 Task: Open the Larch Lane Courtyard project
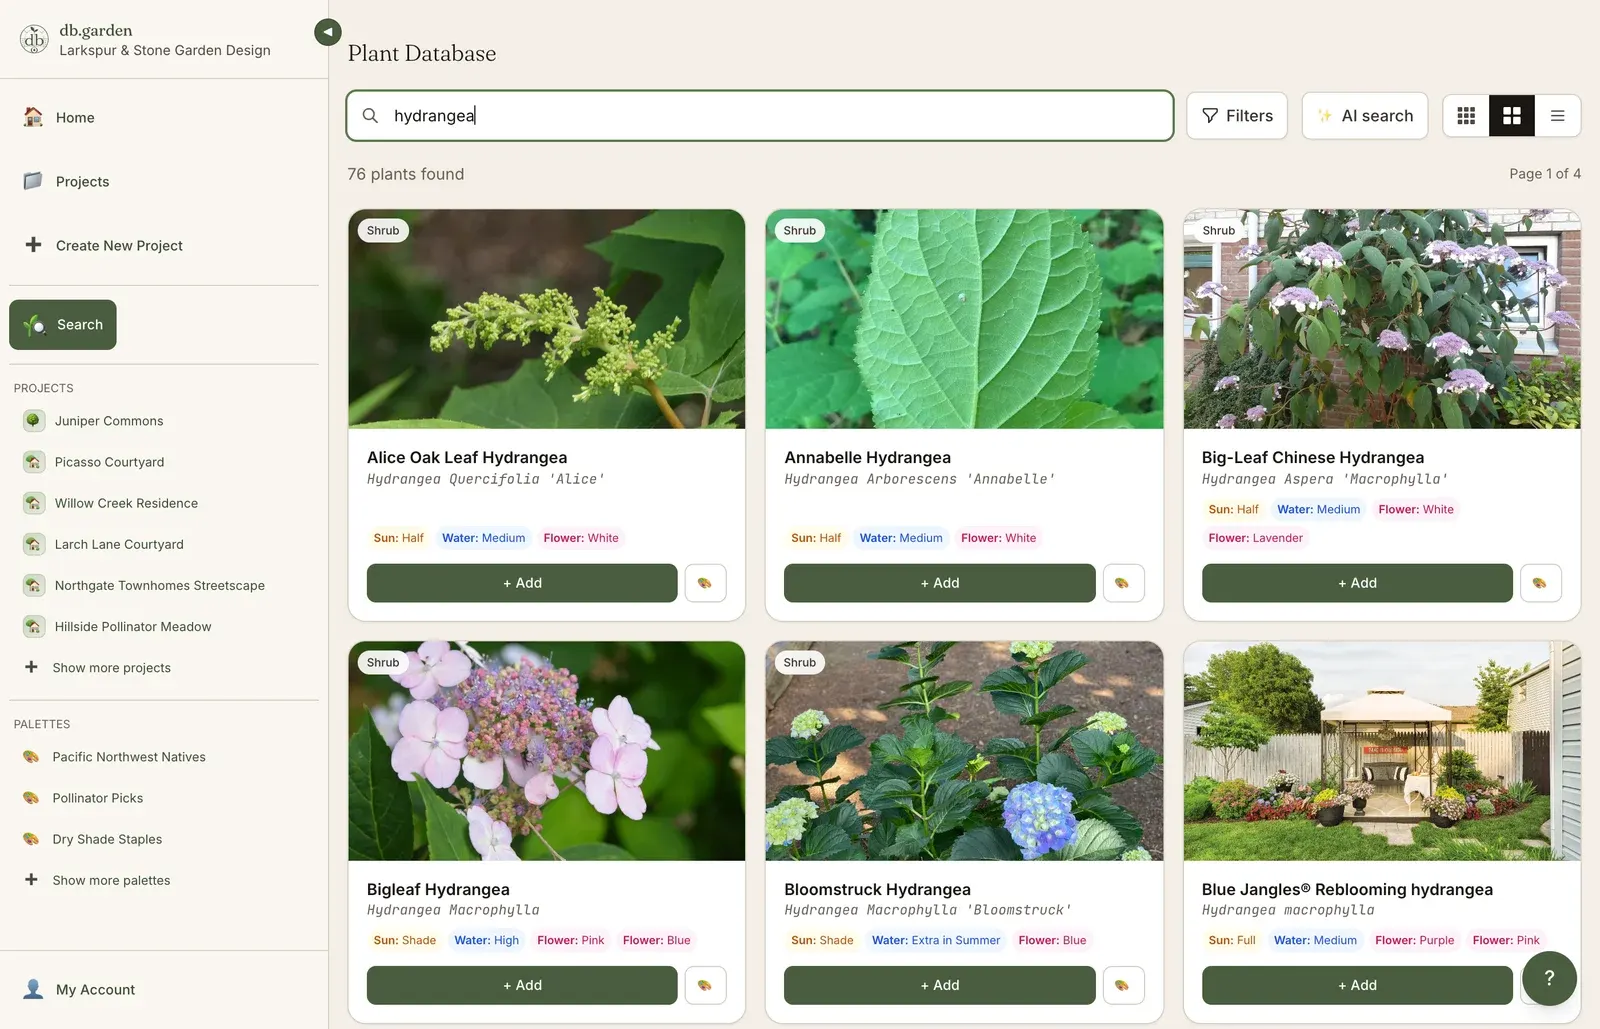tap(119, 544)
